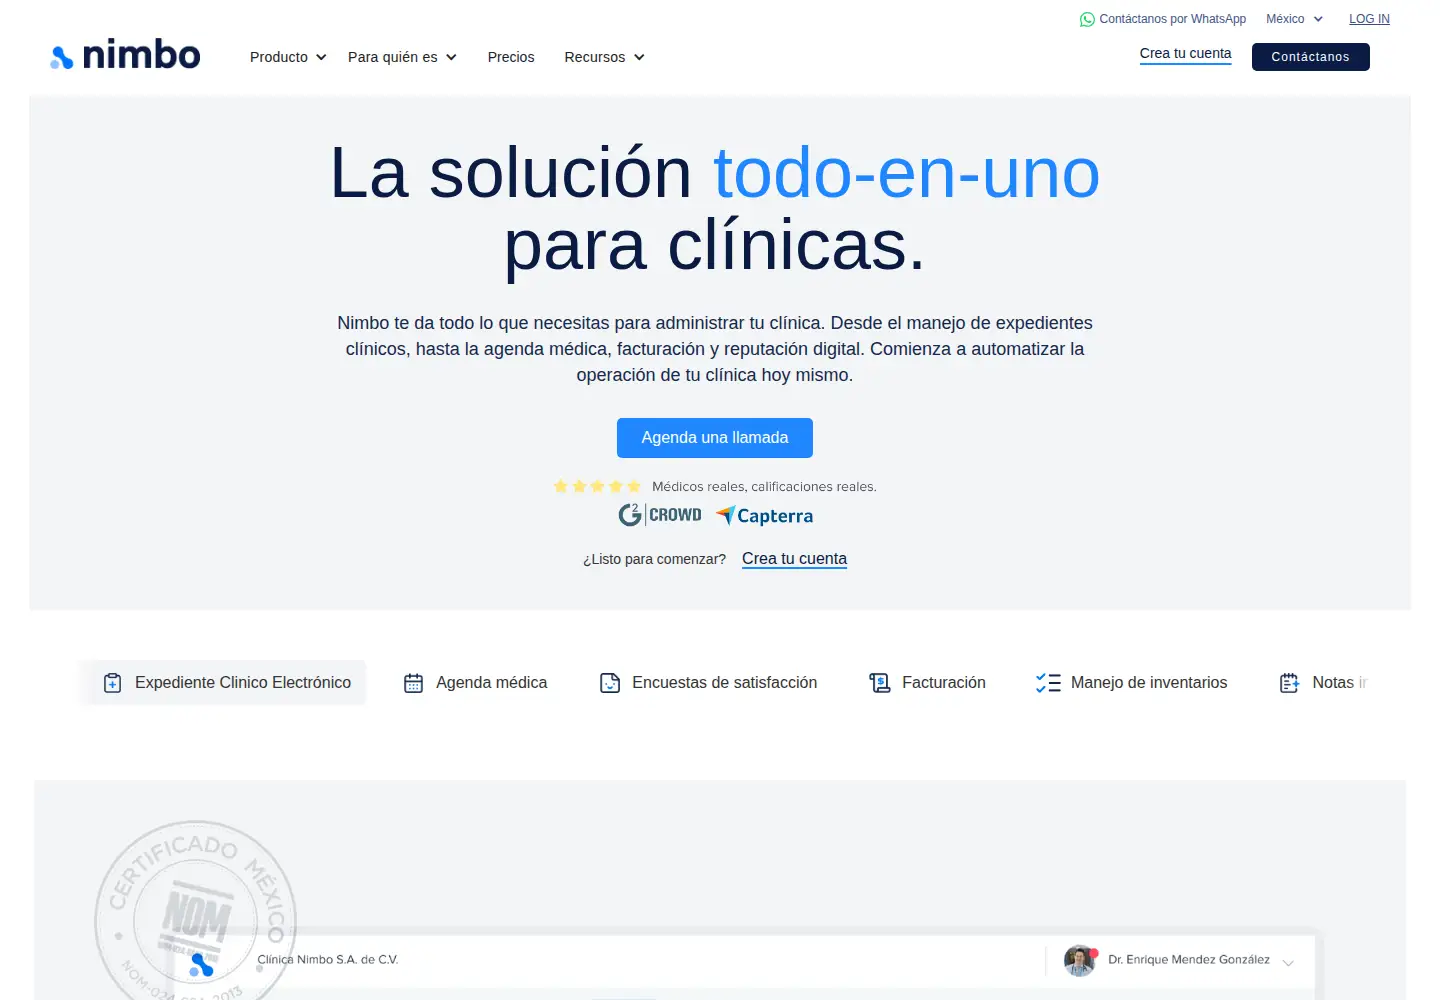The height and width of the screenshot is (1000, 1440).
Task: Switch to the Agenda médica tab
Action: (x=475, y=683)
